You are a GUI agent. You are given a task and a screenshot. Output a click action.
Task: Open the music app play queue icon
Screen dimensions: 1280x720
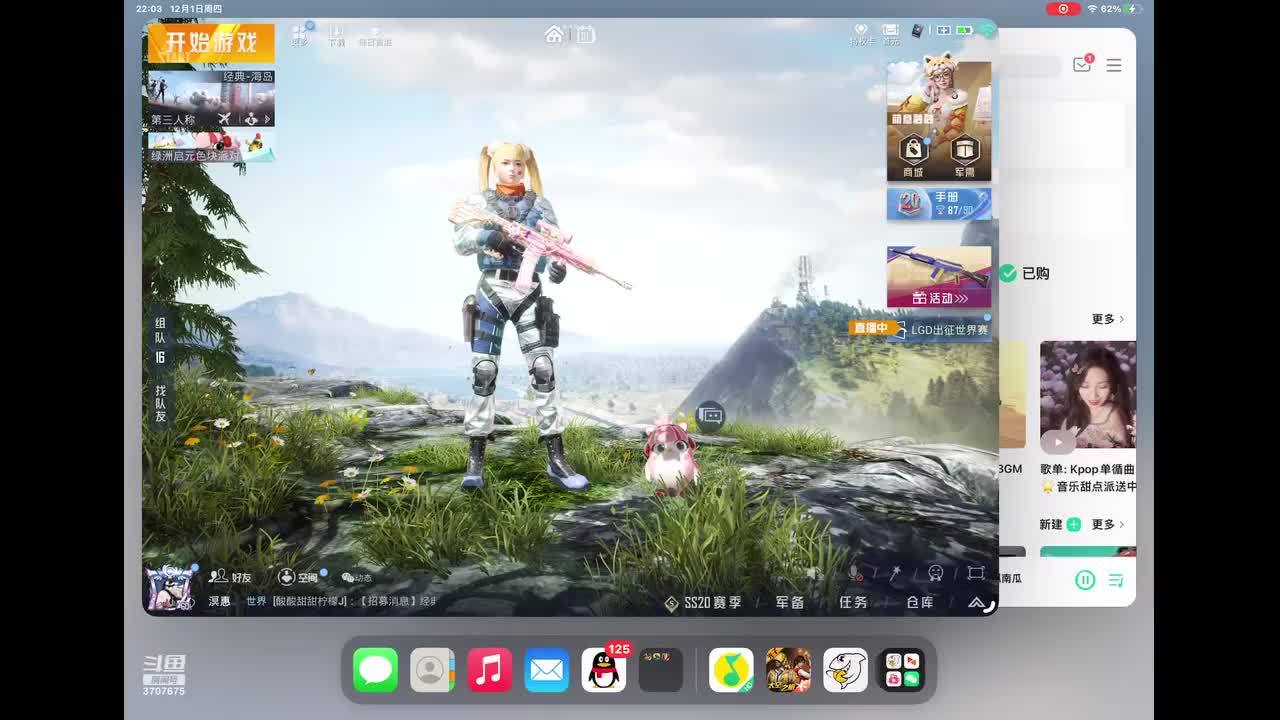pyautogui.click(x=1116, y=580)
